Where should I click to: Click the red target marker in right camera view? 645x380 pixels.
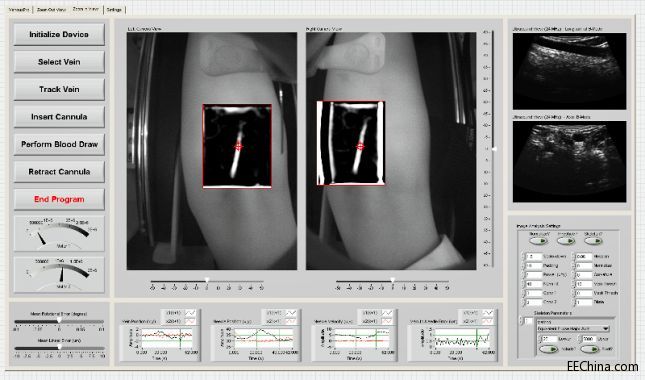(360, 146)
